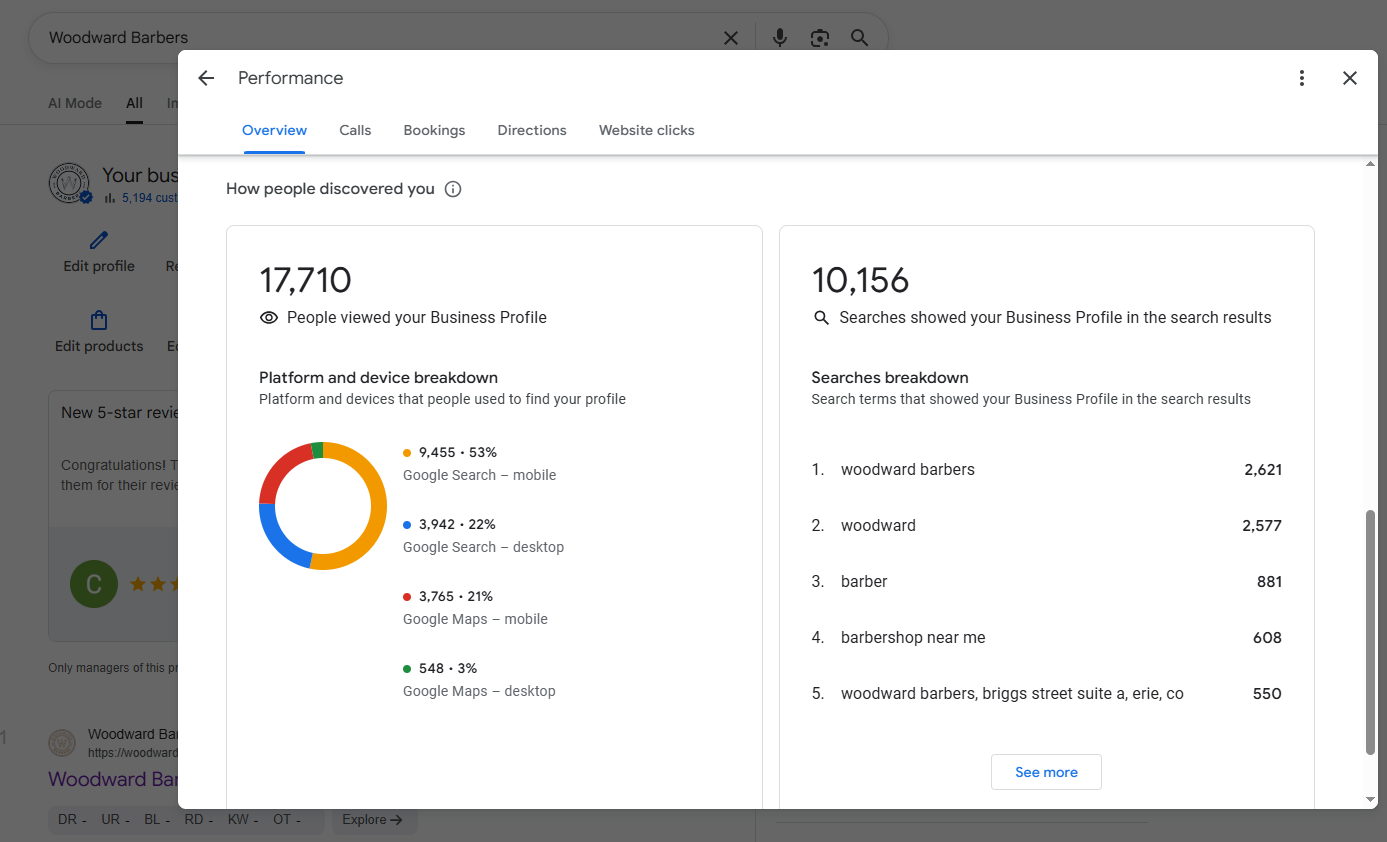
Task: Go to Website clicks tab
Action: pyautogui.click(x=646, y=130)
